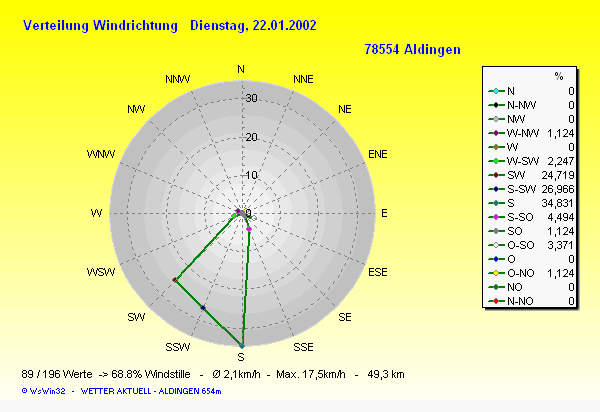
Task: Click the magenta data point near the chart center
Action: coord(248,229)
